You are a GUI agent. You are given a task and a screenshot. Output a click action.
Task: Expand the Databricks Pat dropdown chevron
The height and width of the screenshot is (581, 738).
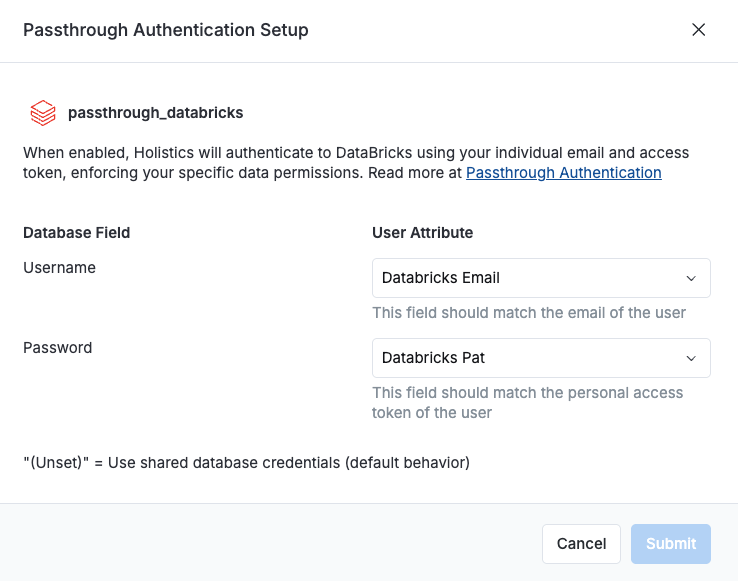[690, 358]
